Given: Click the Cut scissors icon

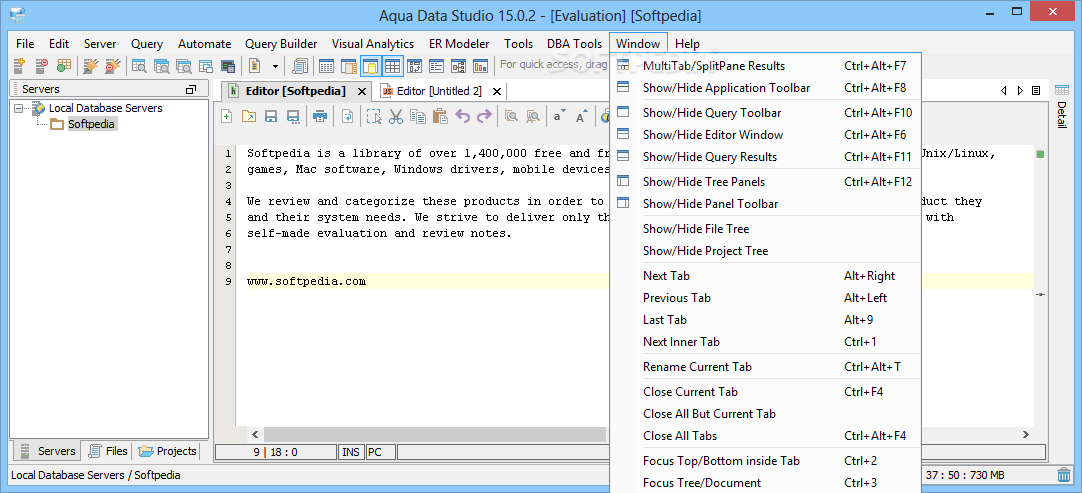Looking at the screenshot, I should point(395,116).
